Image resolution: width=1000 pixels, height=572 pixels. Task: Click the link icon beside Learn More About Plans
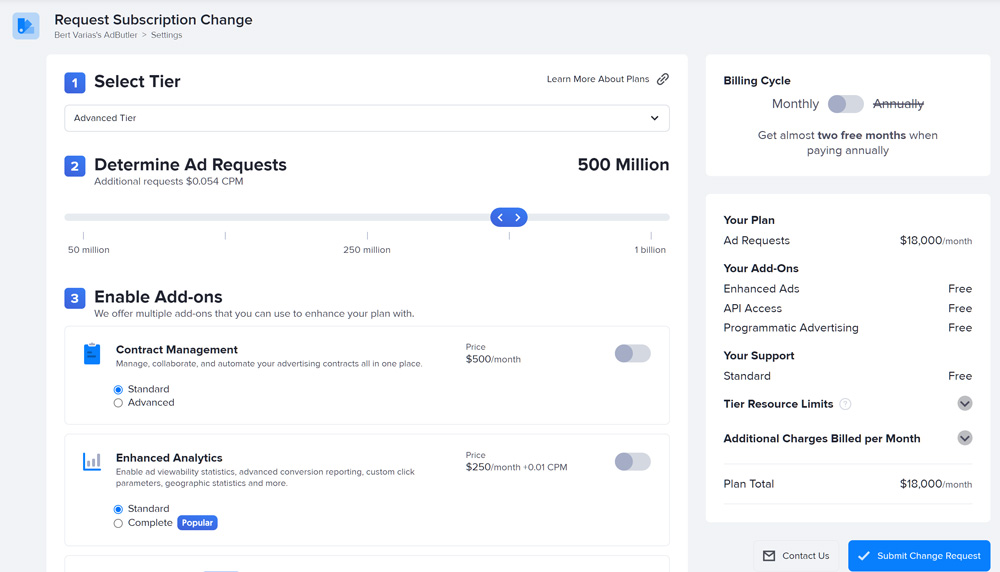[x=663, y=79]
